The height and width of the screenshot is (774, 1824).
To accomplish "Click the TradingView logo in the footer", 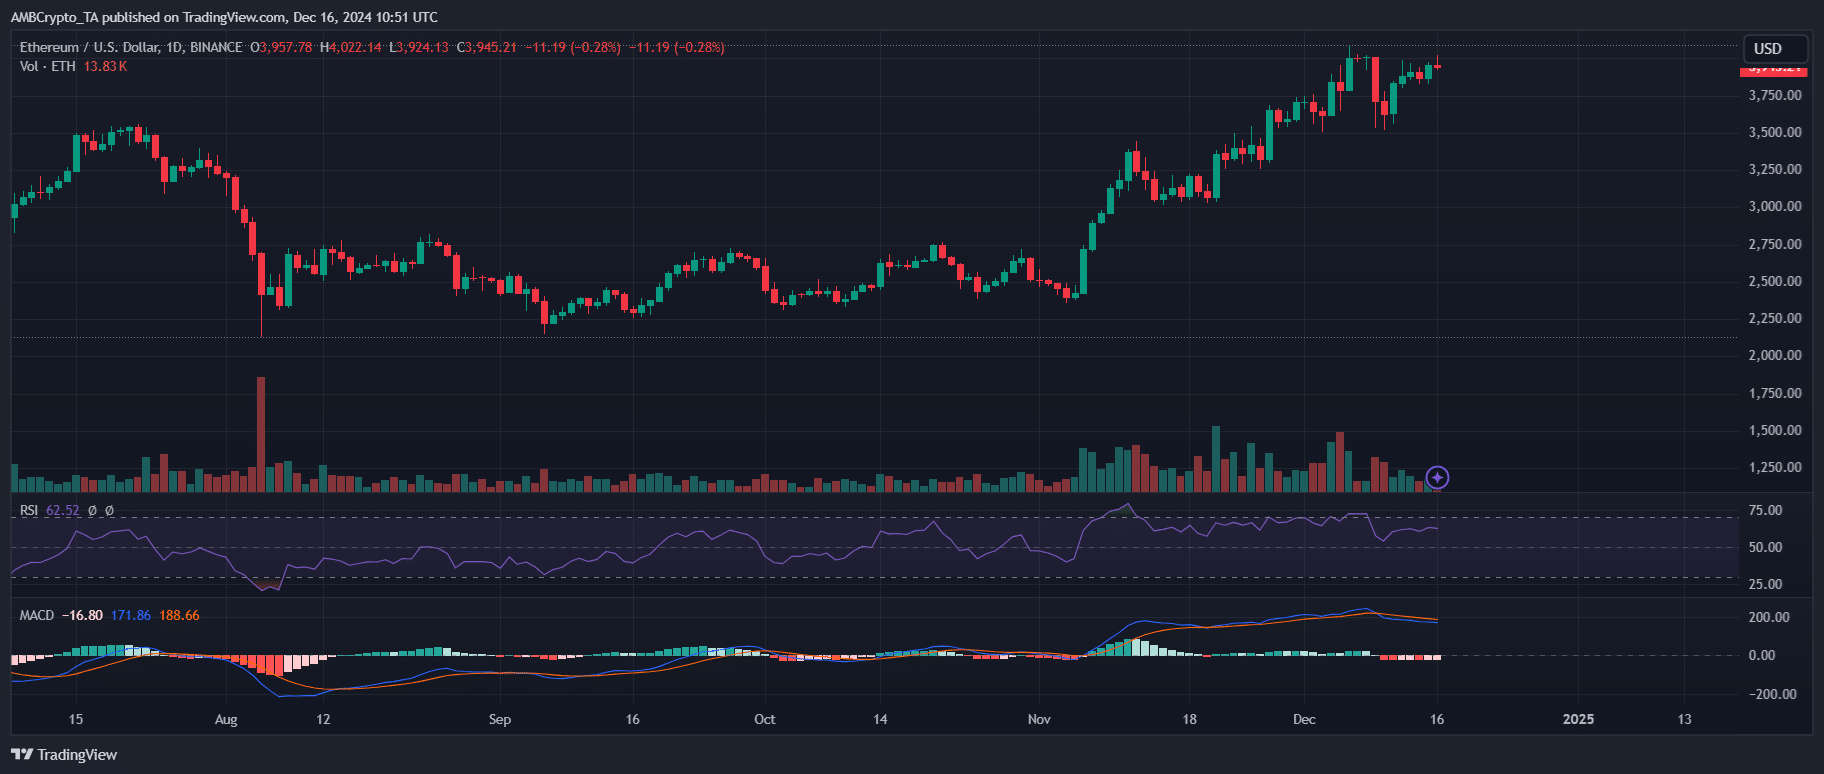I will [x=64, y=755].
